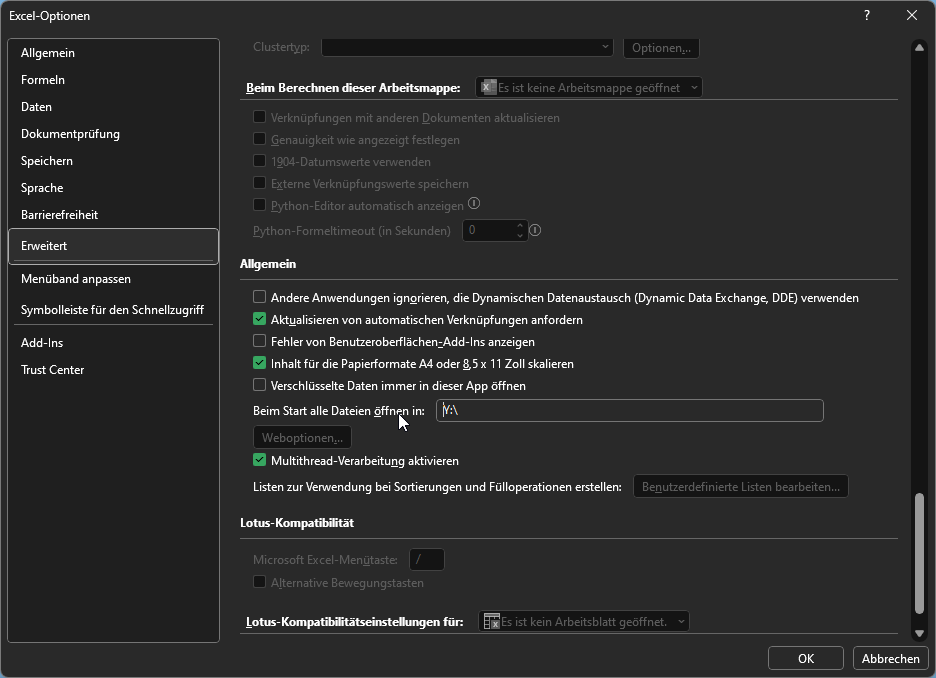Expand the Lotus-Kompatibilitätseinstellungen dropdown
Image resolution: width=936 pixels, height=678 pixels.
(584, 622)
